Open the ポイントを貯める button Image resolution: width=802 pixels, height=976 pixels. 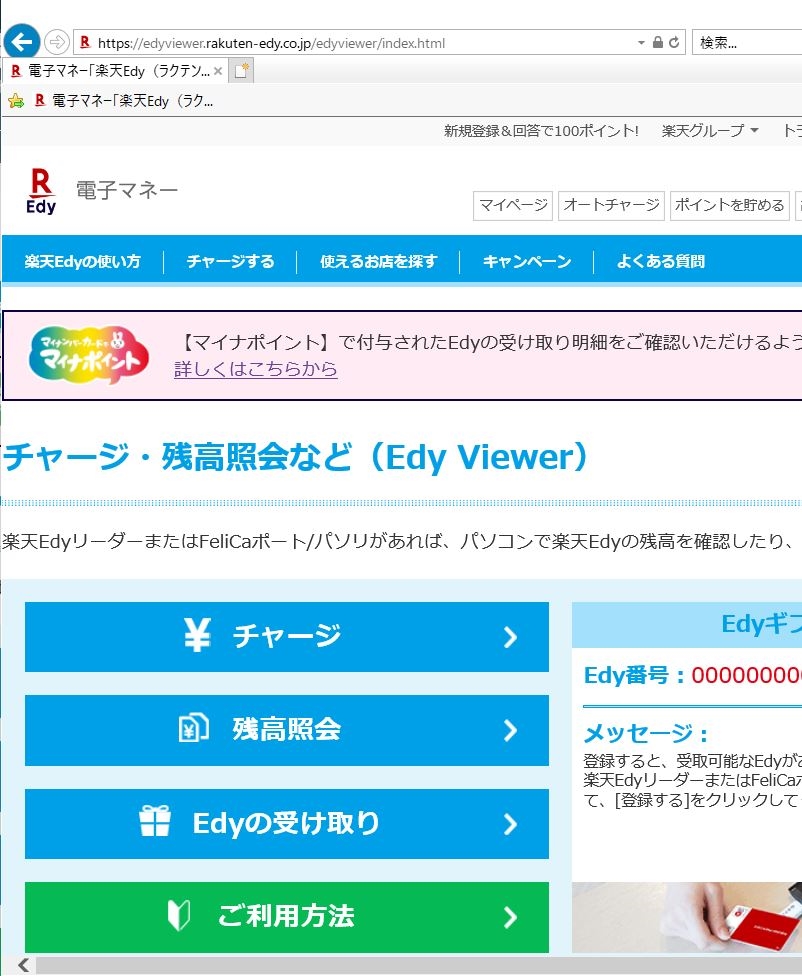[730, 205]
